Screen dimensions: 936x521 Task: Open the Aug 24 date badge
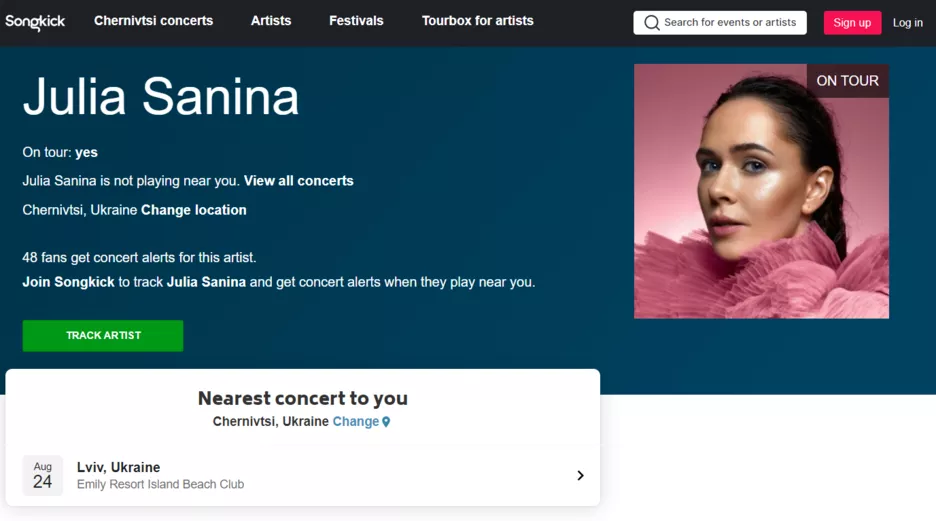point(43,476)
